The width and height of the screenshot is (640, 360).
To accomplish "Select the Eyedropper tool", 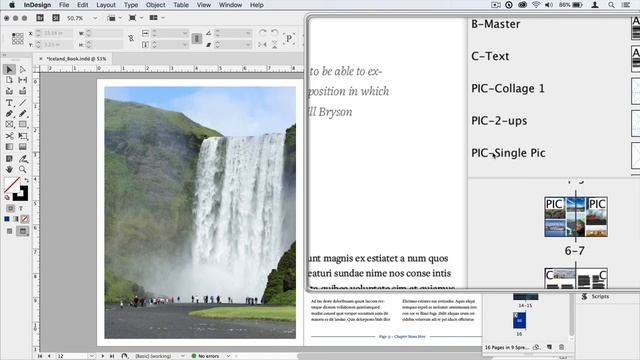I will click(x=23, y=158).
